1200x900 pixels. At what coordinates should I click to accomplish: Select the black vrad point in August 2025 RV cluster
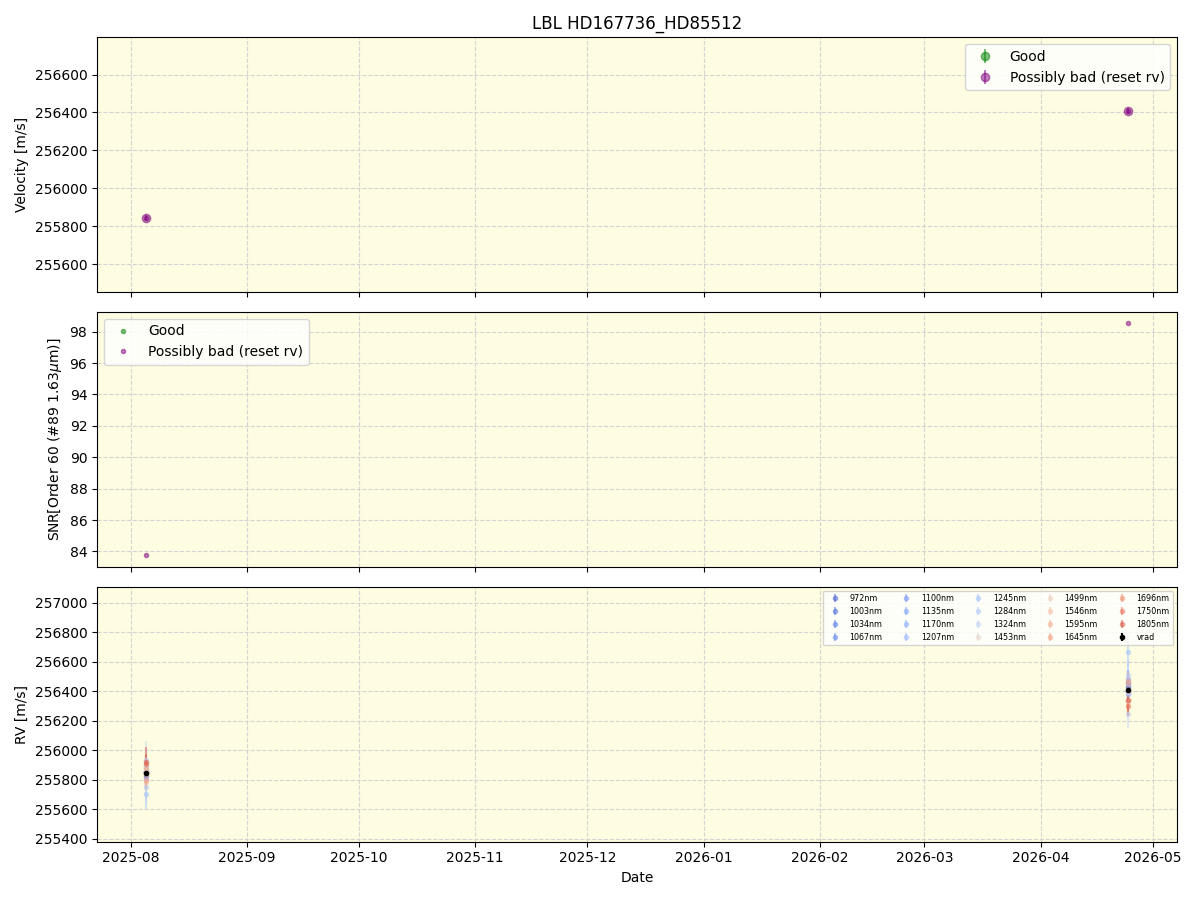[146, 773]
